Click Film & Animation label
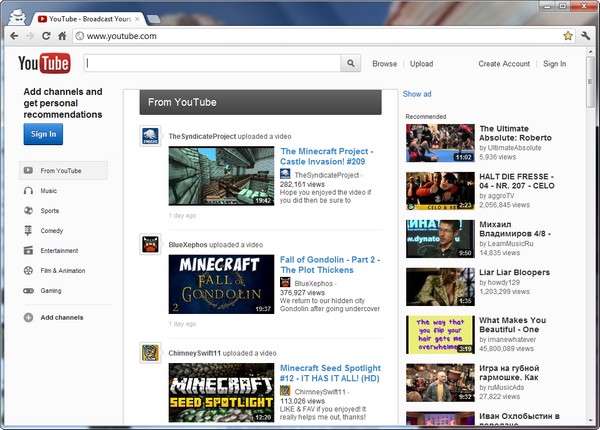600x430 pixels. tap(63, 270)
